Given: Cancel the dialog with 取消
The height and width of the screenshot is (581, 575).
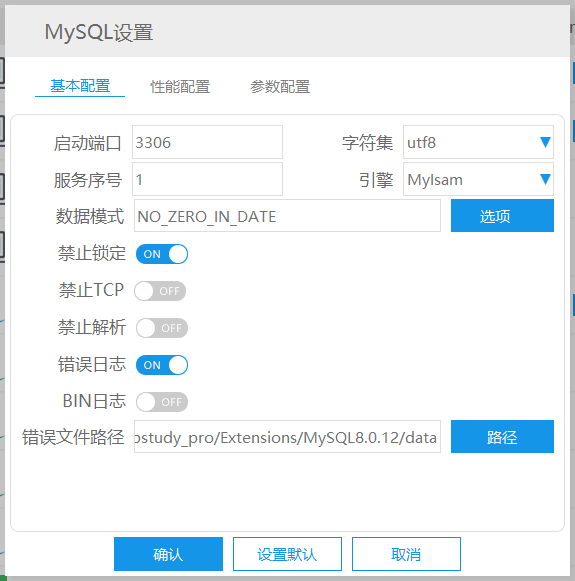Looking at the screenshot, I should pos(406,554).
